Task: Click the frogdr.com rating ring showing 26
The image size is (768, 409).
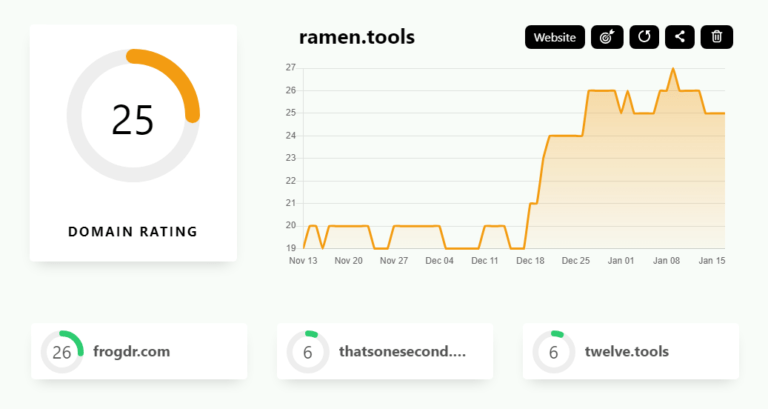Action: click(x=62, y=352)
